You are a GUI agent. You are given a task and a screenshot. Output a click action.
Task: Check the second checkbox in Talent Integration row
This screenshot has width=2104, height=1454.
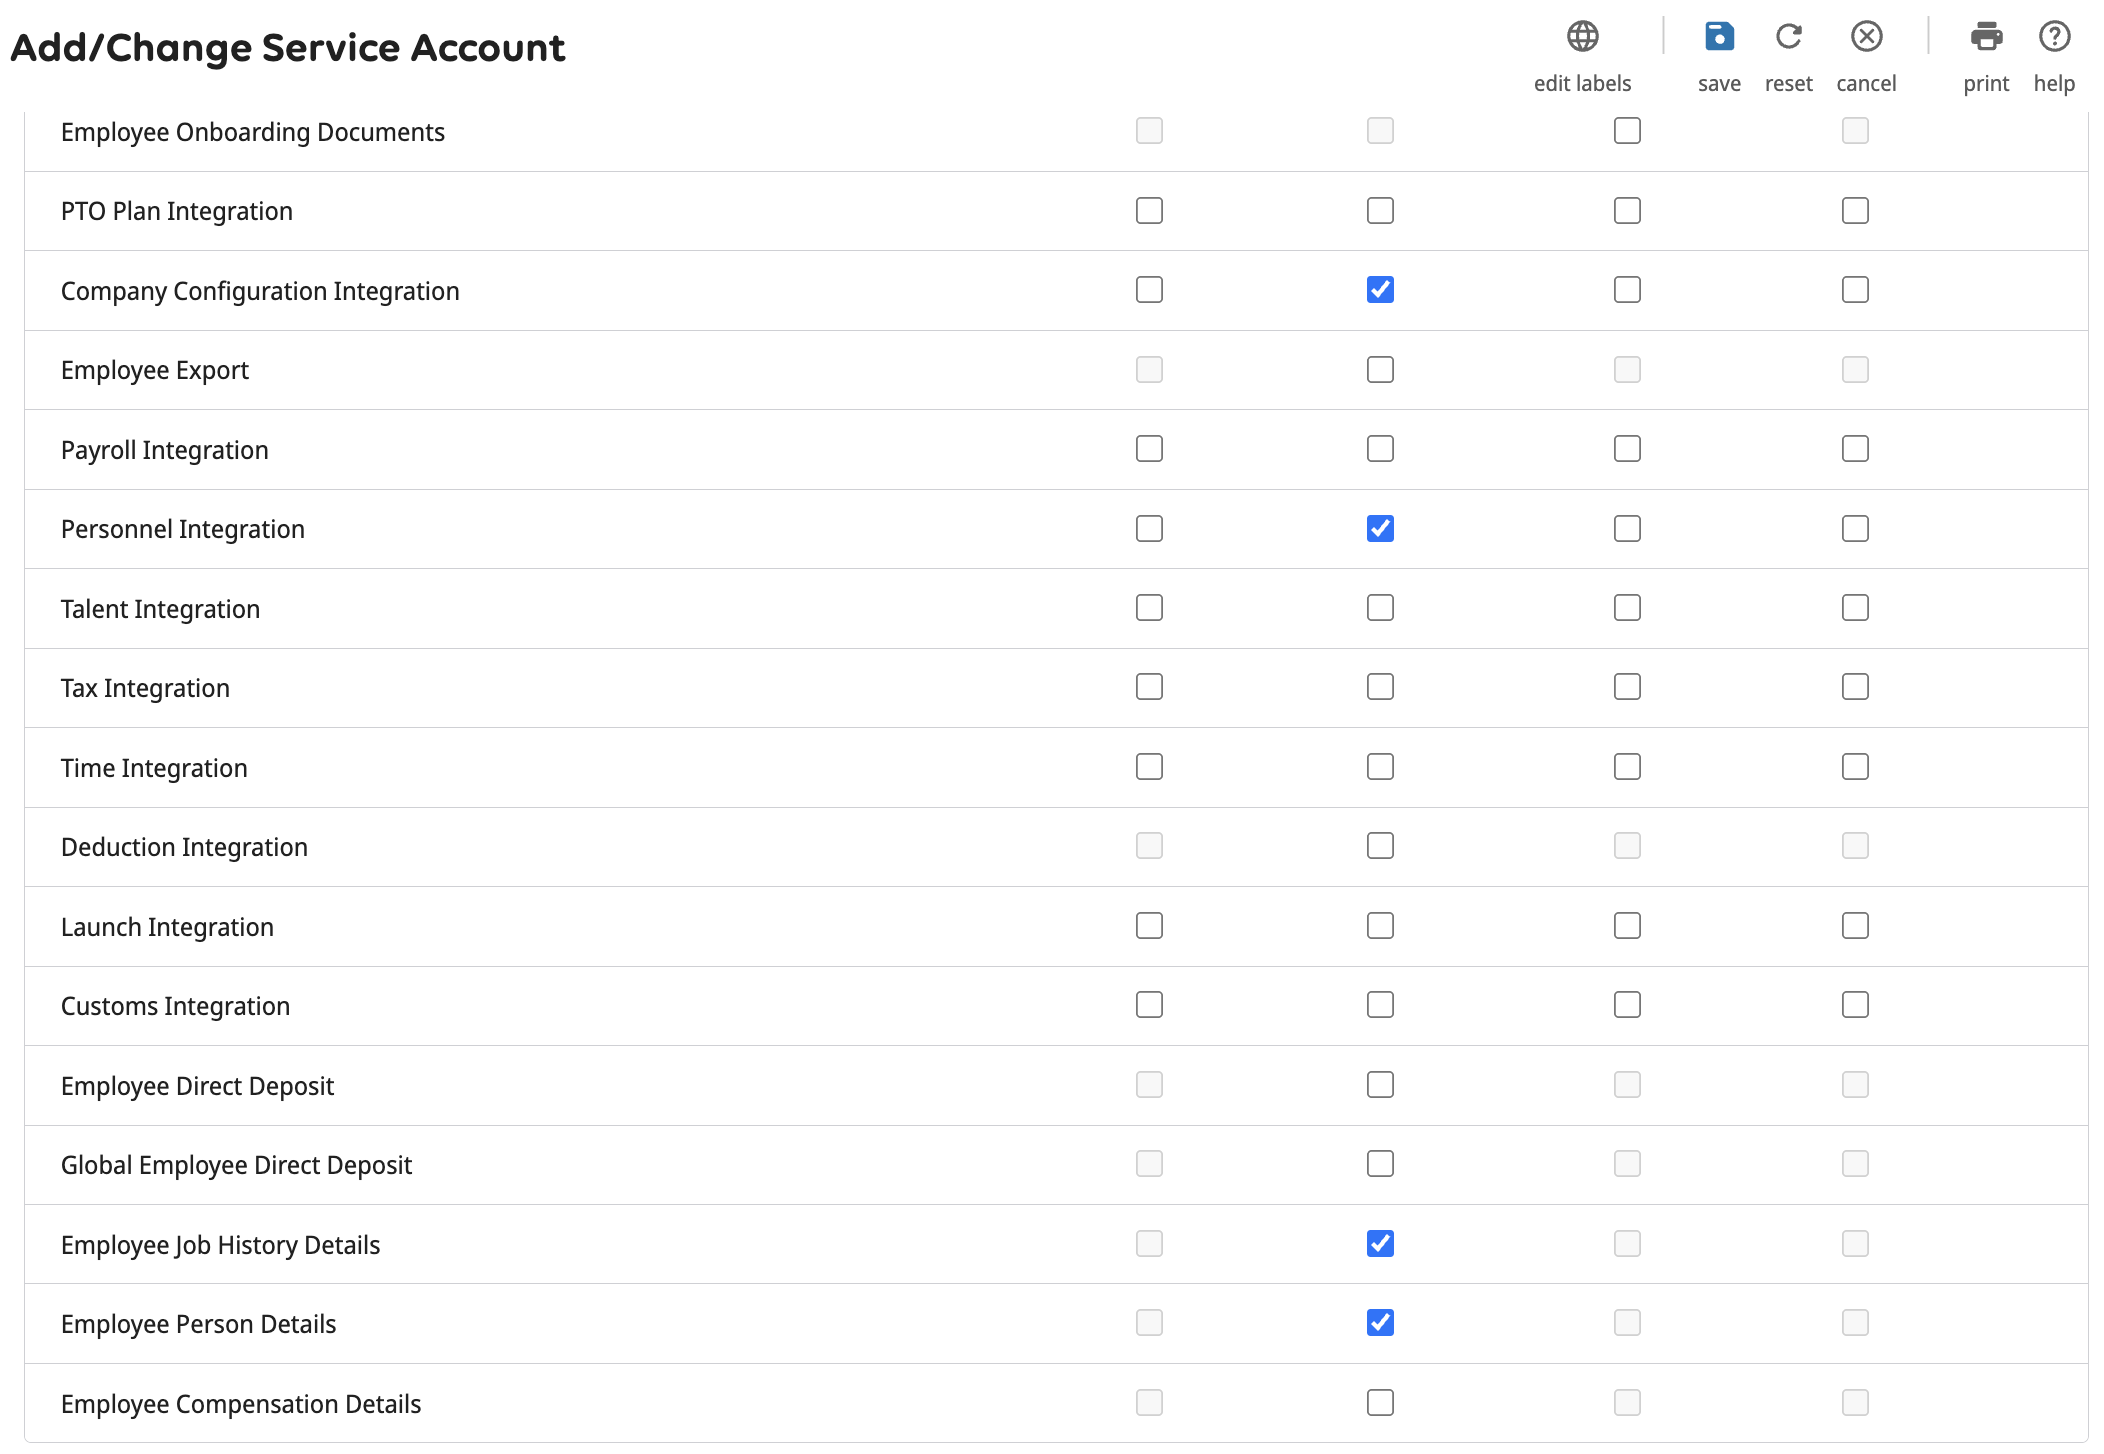pos(1380,608)
